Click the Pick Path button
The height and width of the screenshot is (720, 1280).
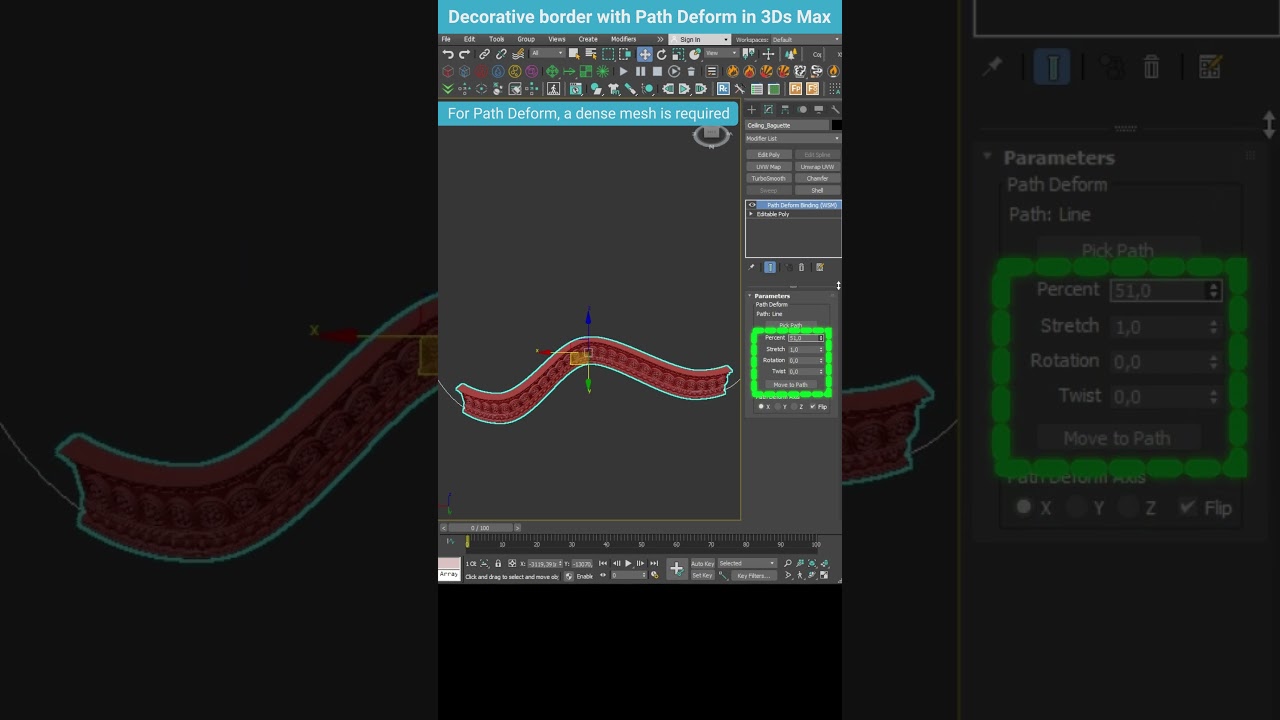pyautogui.click(x=790, y=325)
